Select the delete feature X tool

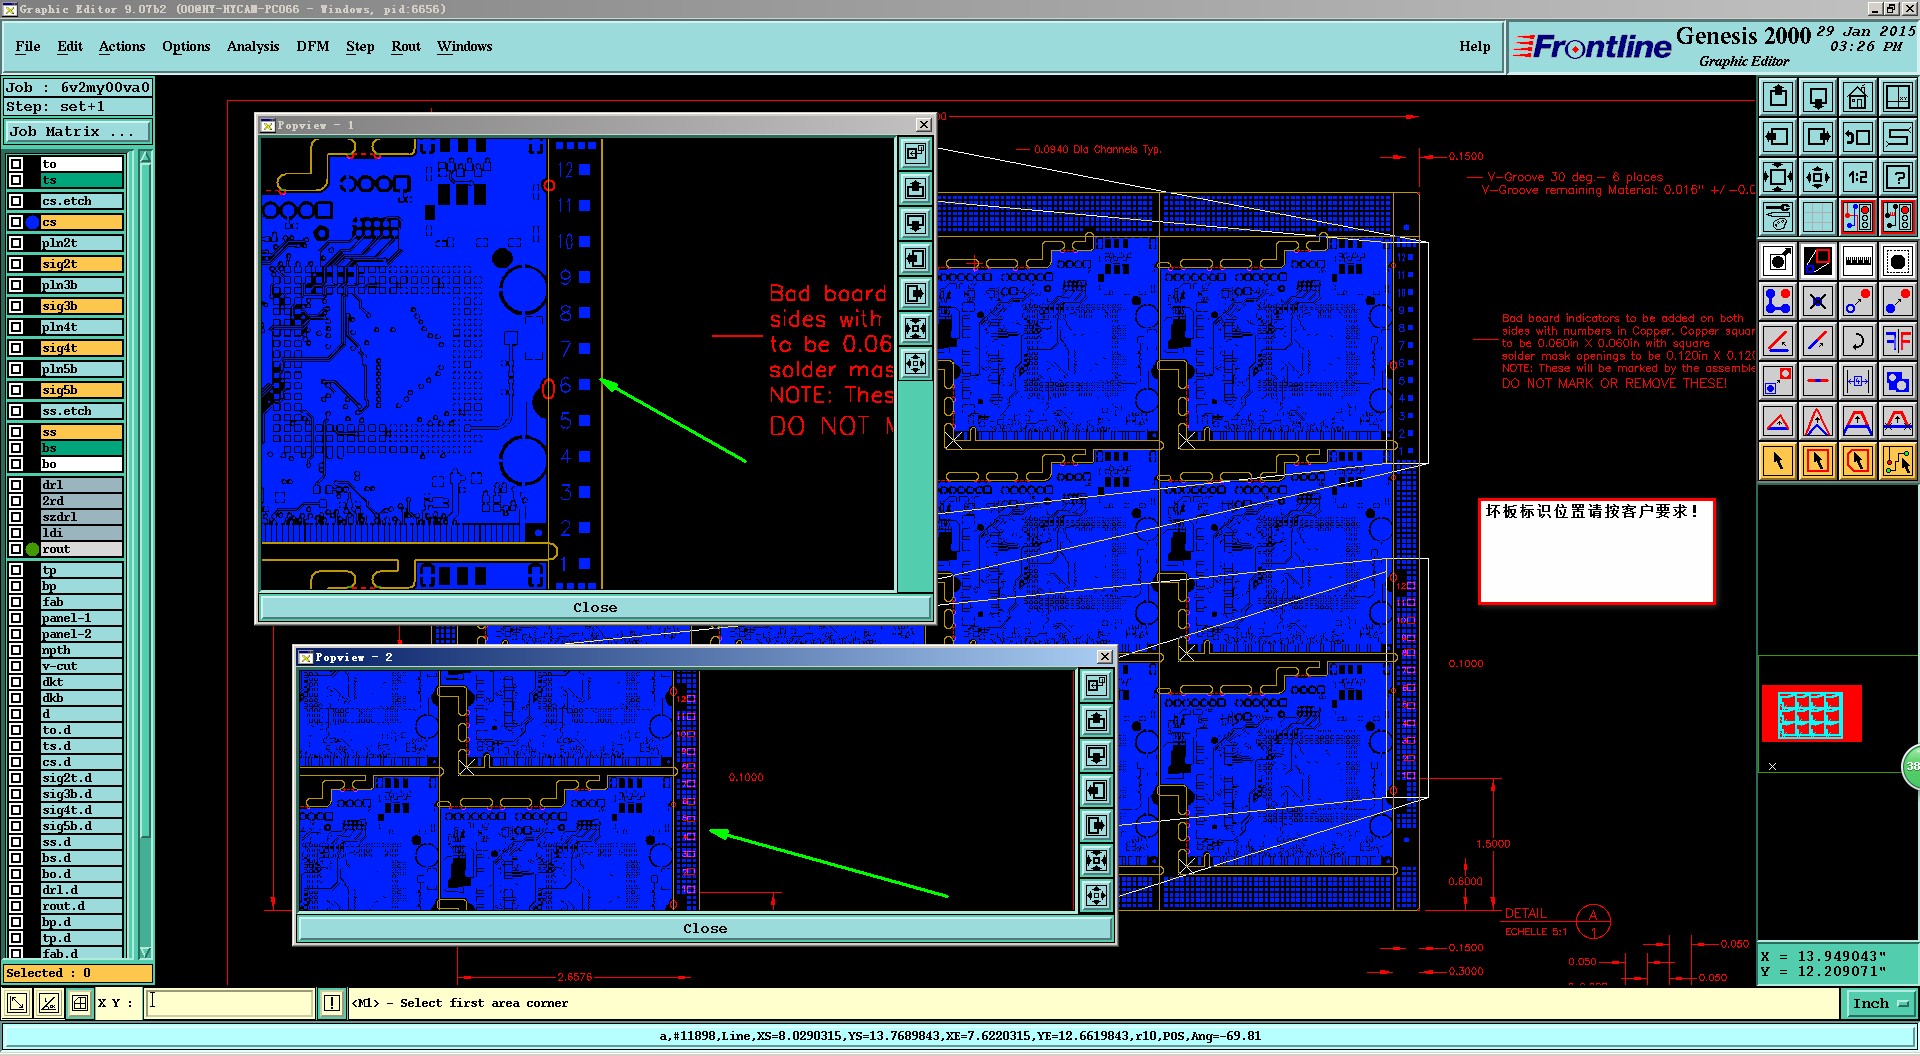pos(1818,301)
